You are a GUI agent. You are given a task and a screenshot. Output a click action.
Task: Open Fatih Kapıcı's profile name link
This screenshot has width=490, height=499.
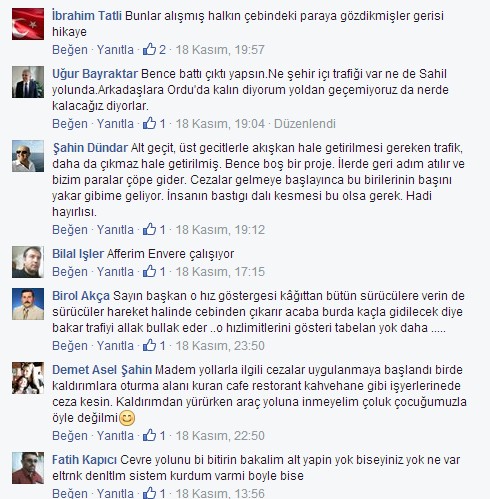84,460
